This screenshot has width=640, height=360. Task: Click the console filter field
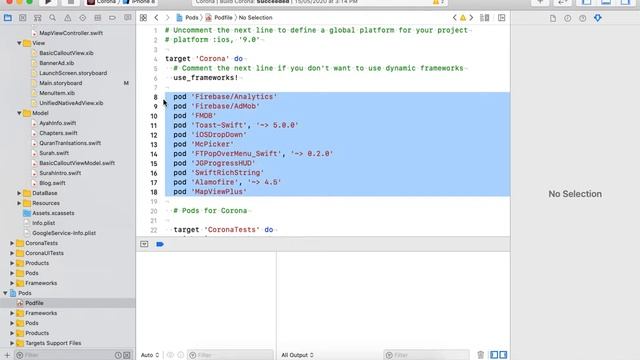[x=426, y=355]
